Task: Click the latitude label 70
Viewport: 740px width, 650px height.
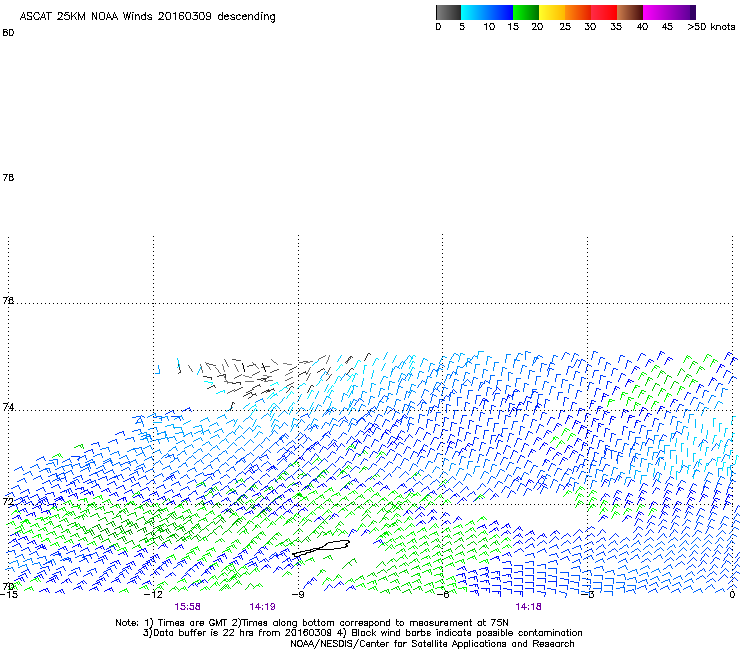Action: [x=8, y=586]
